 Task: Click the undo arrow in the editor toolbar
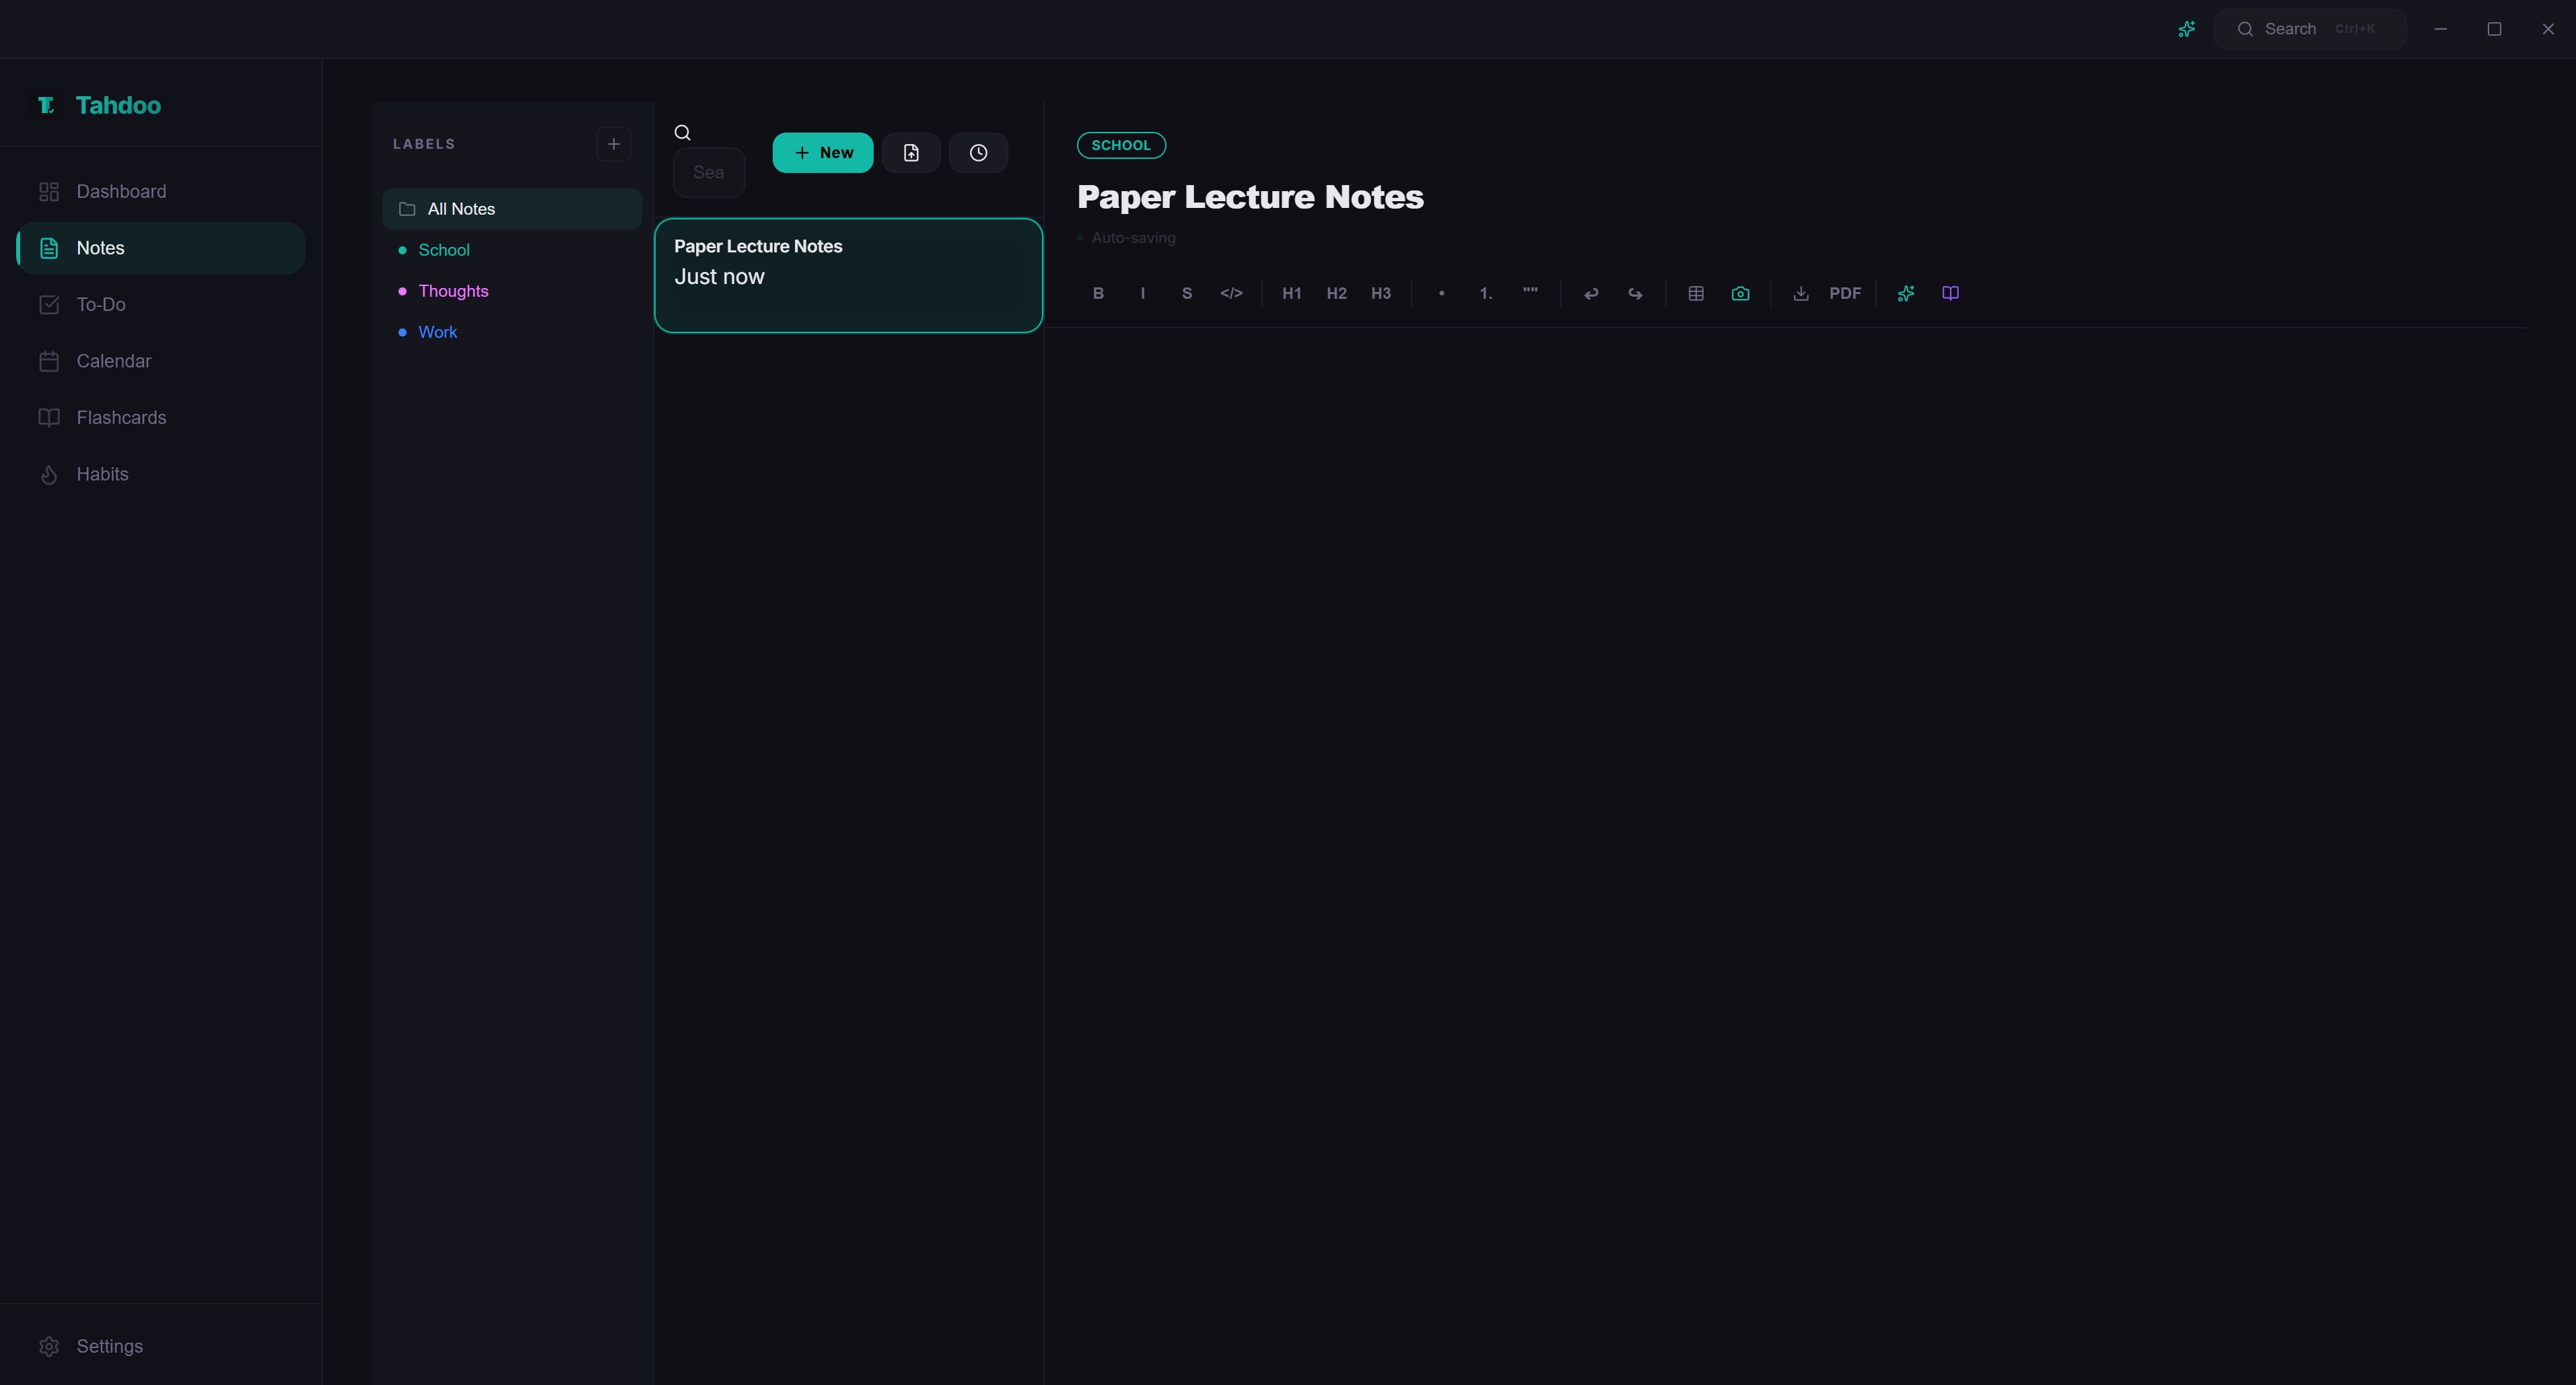click(1590, 293)
